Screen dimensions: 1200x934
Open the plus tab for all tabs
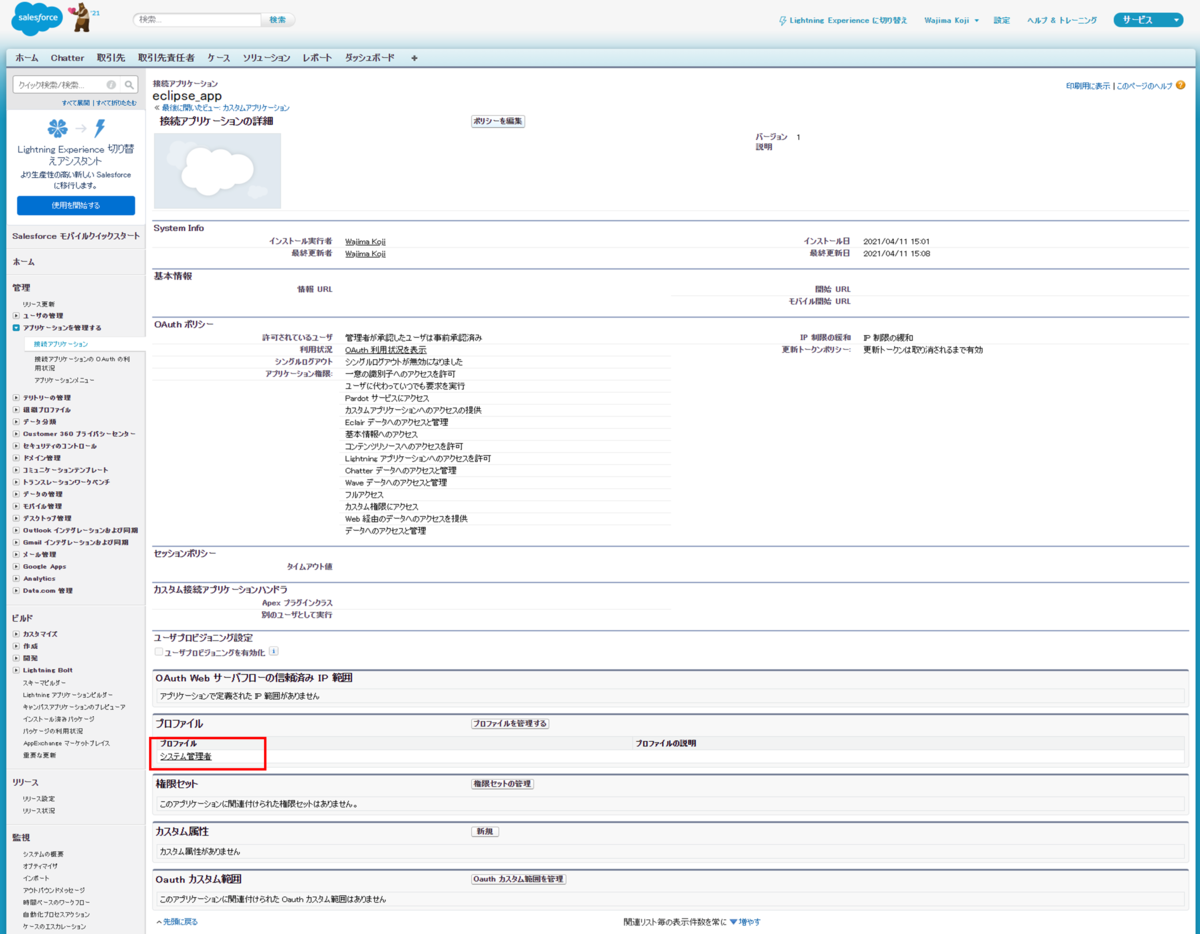coord(414,58)
